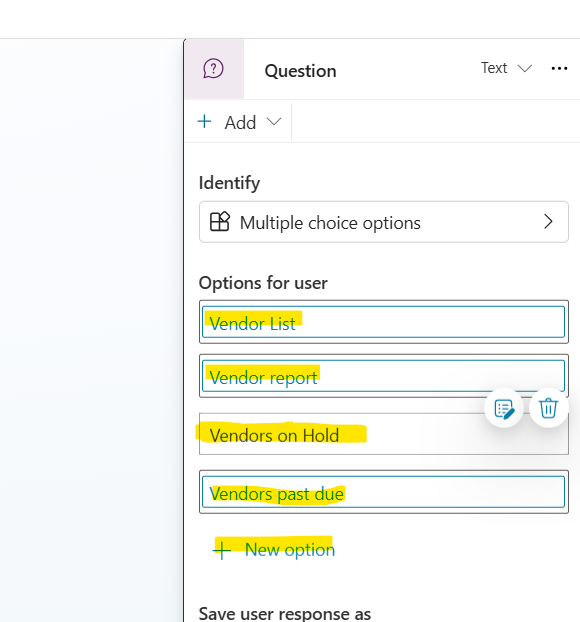Click the Multiple choice options entity icon

(x=220, y=221)
